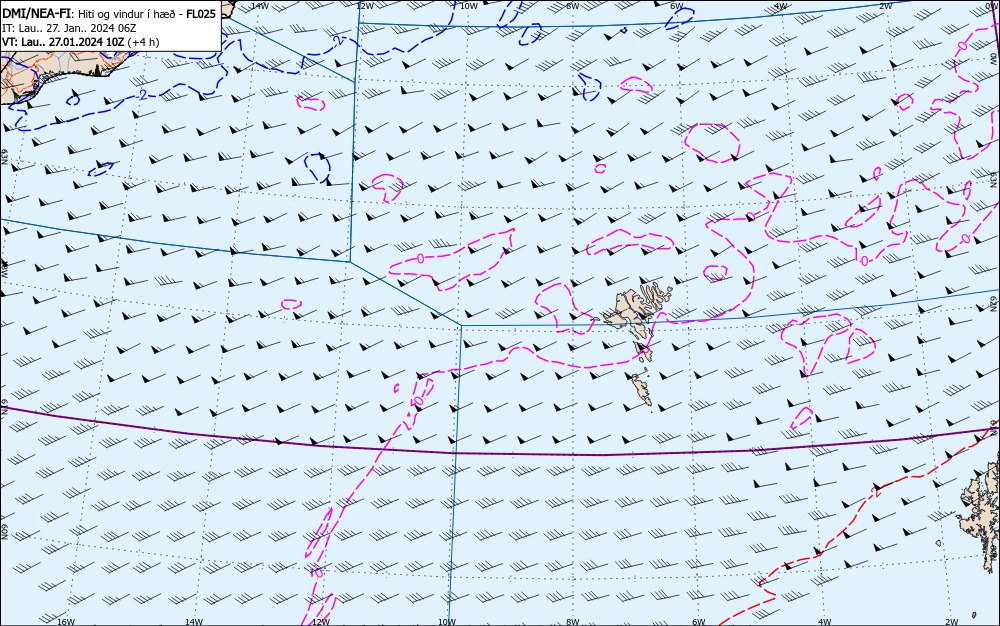
Task: Click the 12W longitude label on the bottom edge
Action: 321,622
